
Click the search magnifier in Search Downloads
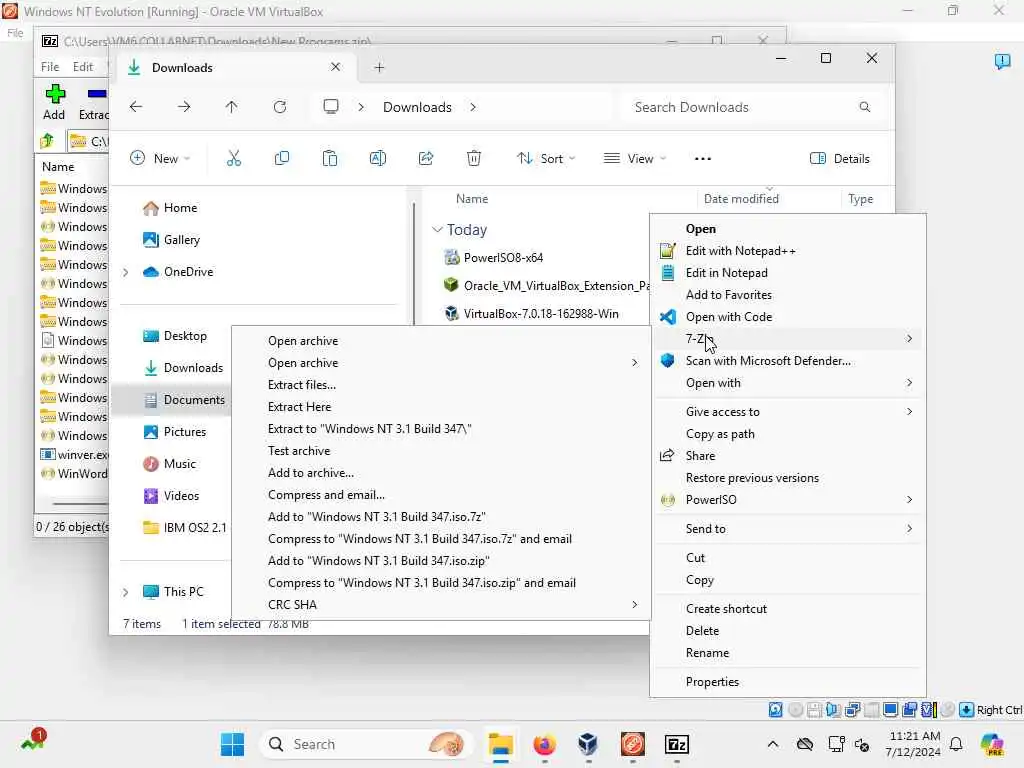[865, 106]
